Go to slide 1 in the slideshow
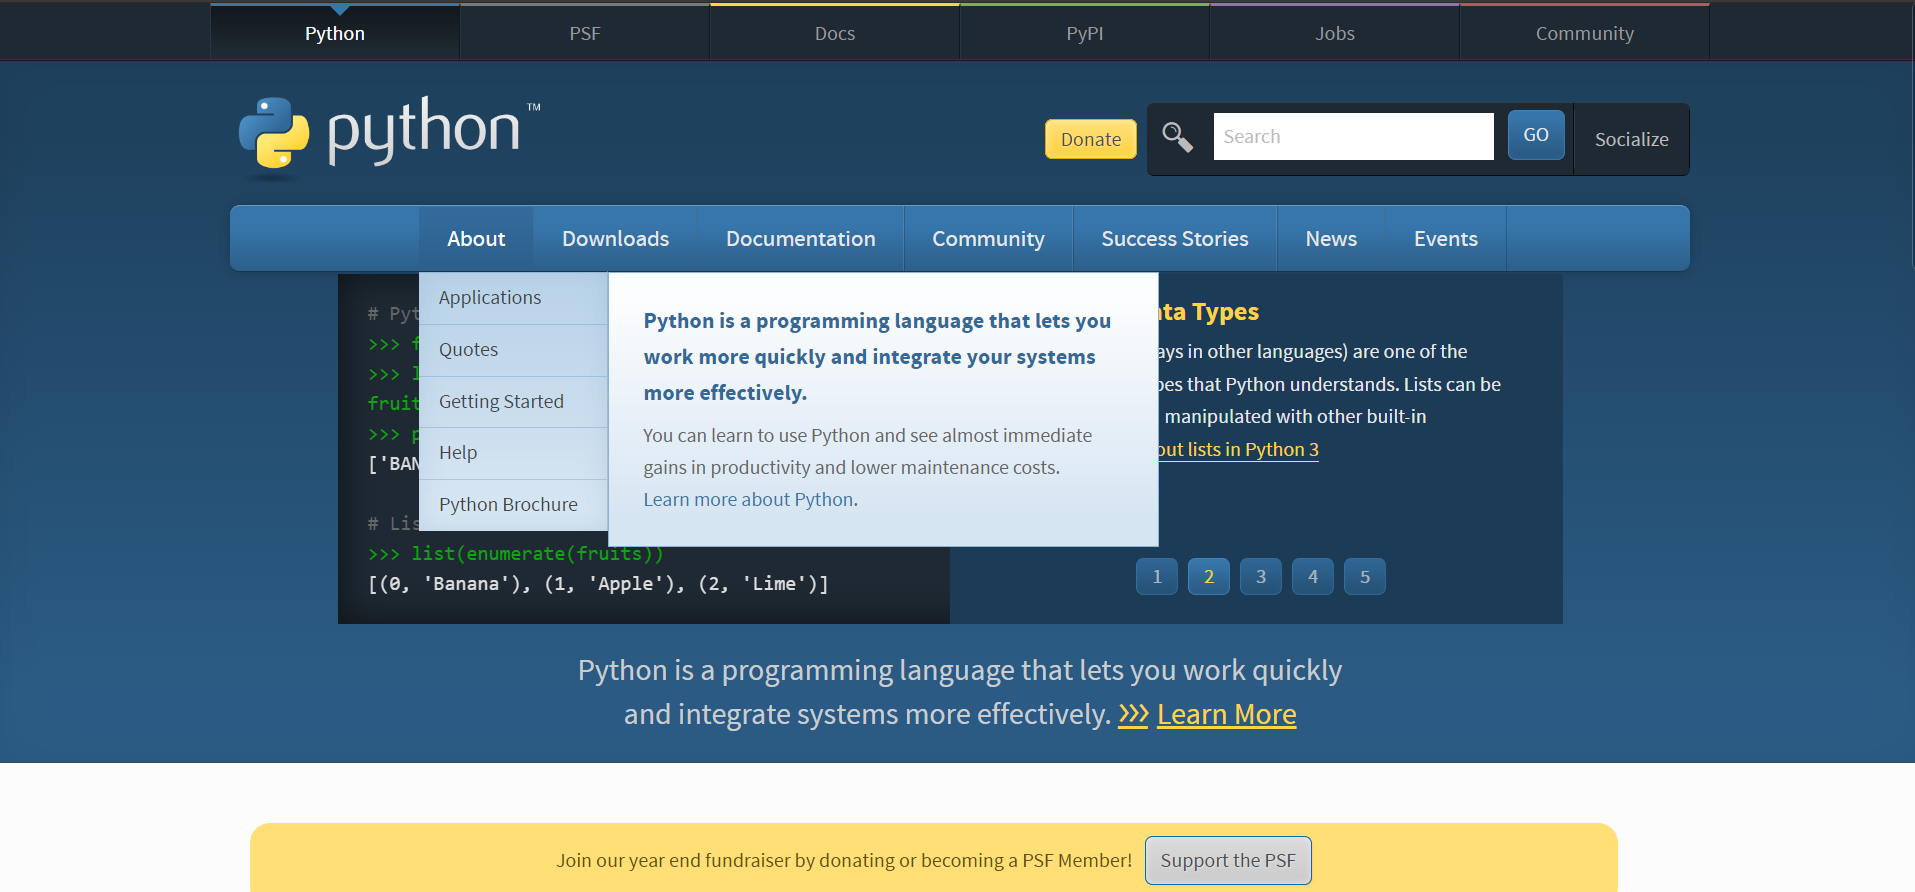The width and height of the screenshot is (1915, 892). (x=1157, y=577)
